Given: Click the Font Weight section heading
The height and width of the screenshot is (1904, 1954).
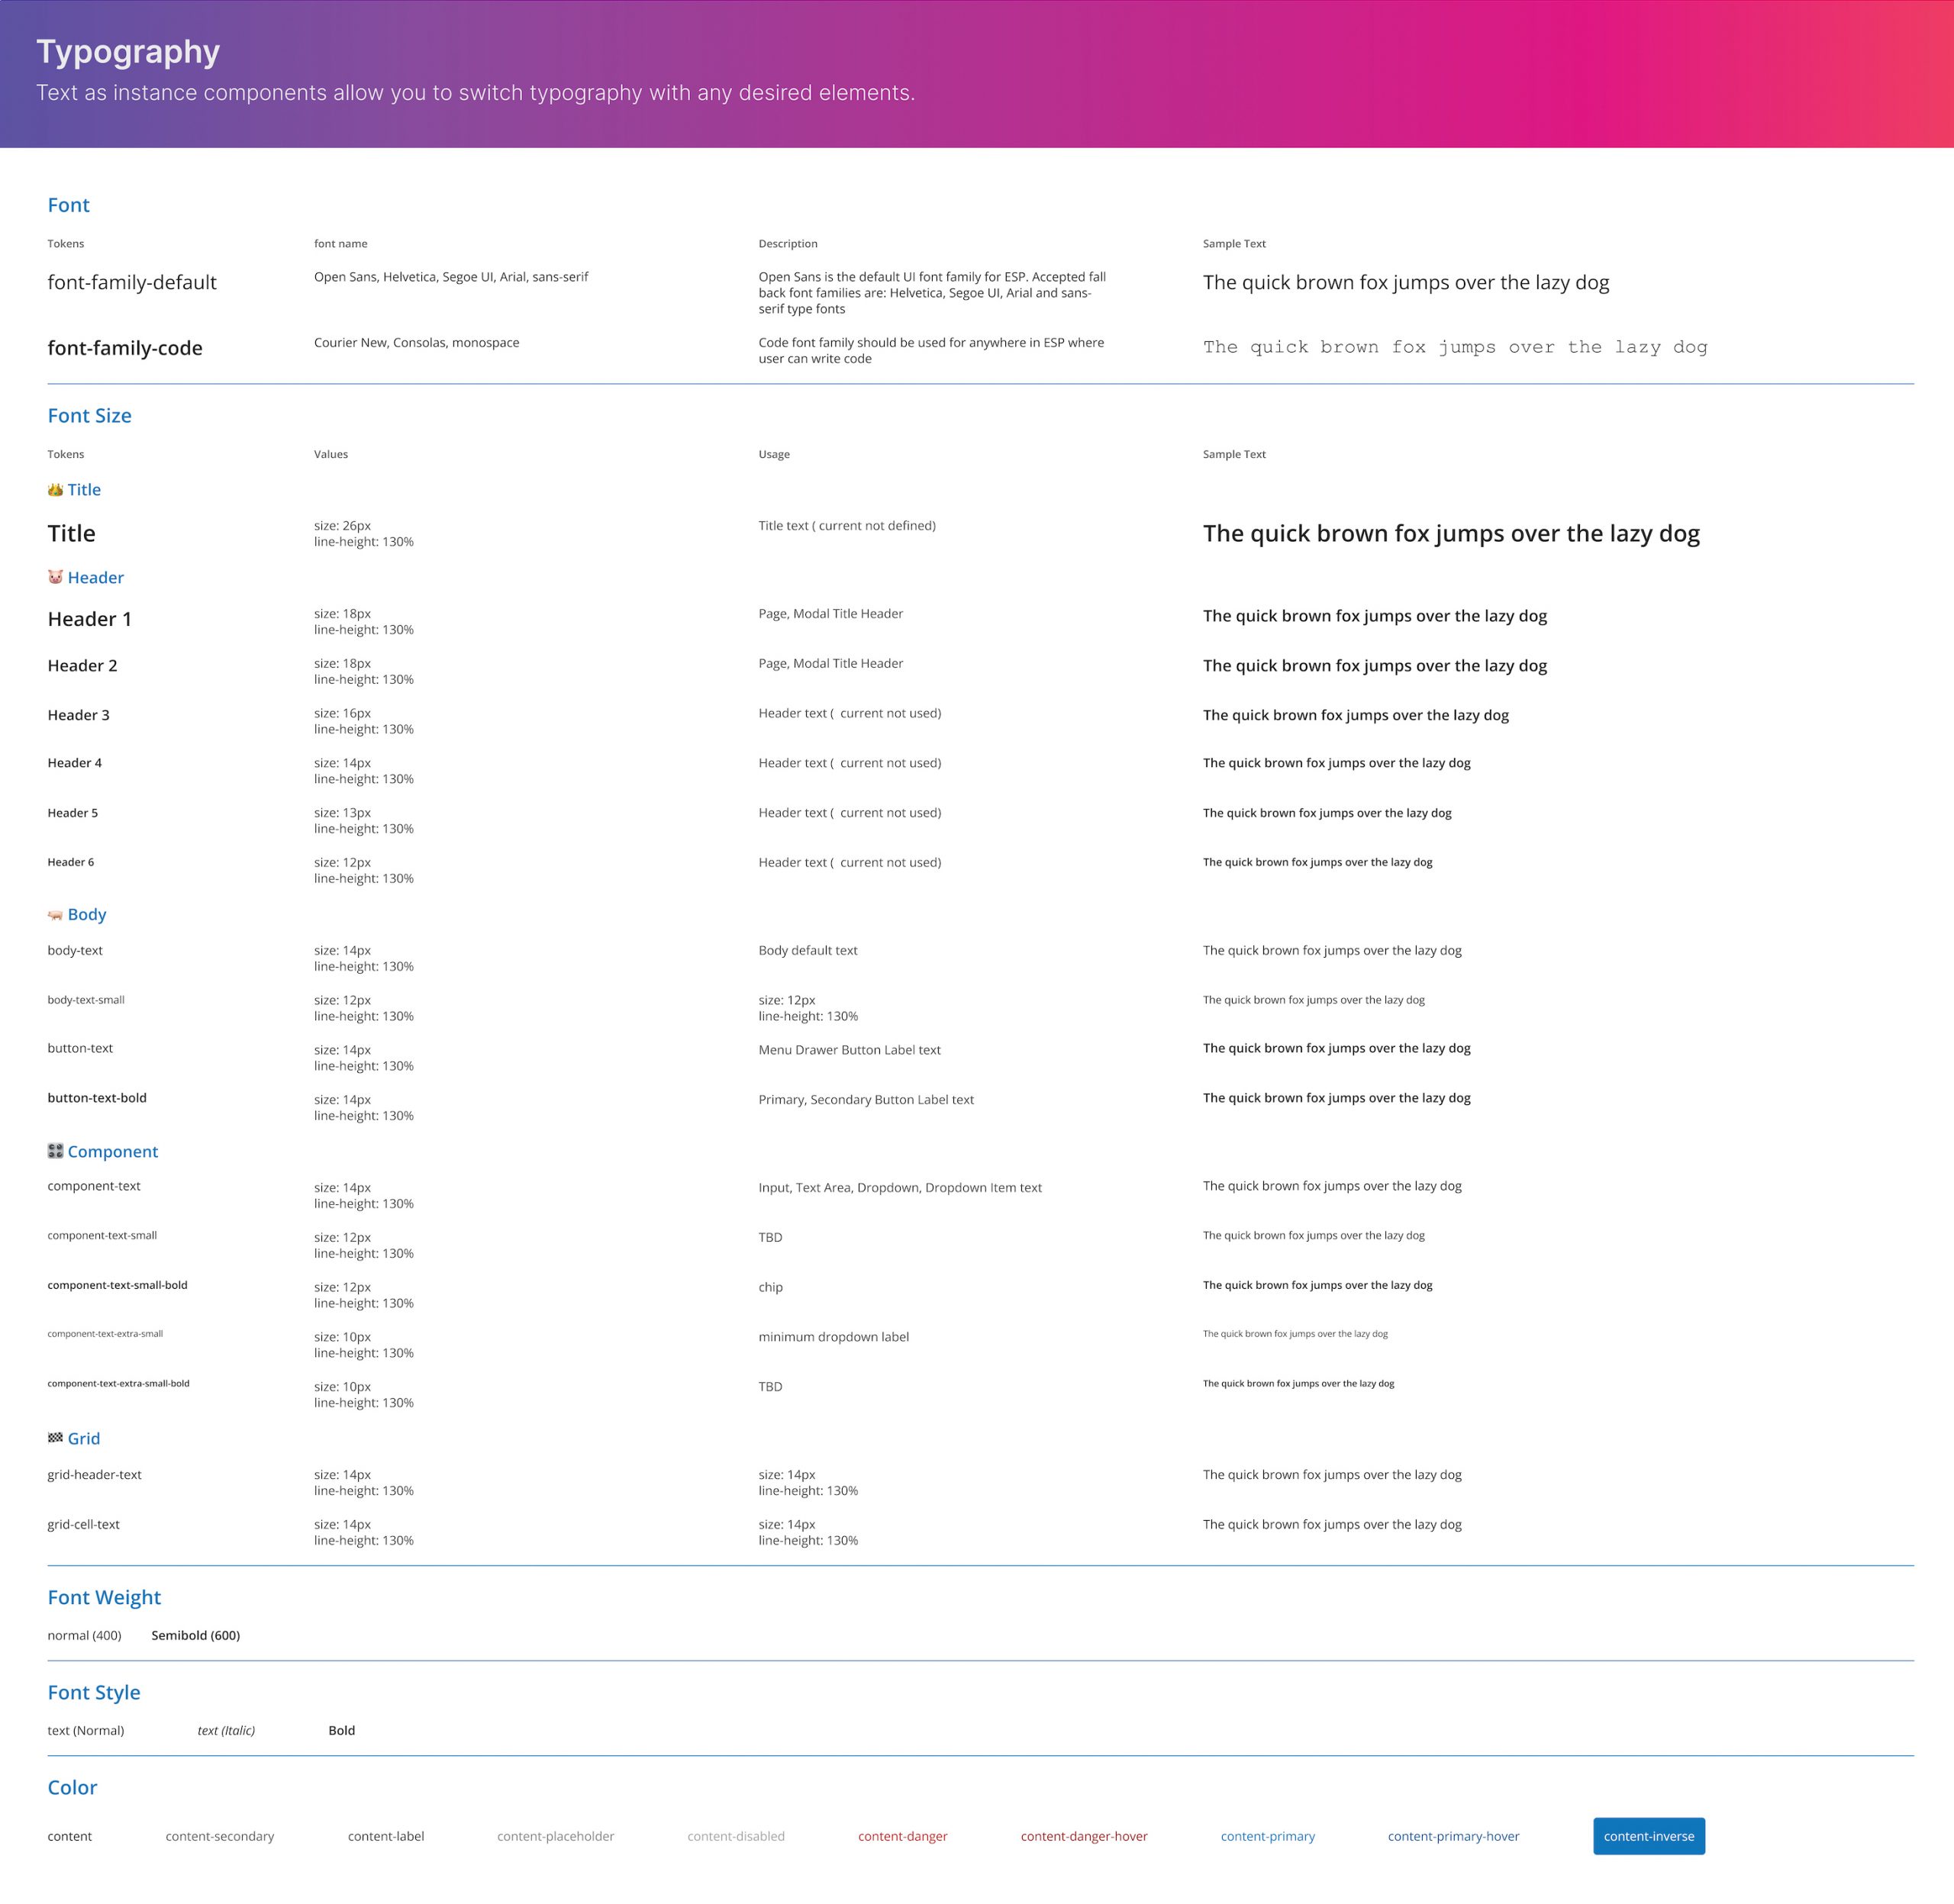Looking at the screenshot, I should [104, 1597].
